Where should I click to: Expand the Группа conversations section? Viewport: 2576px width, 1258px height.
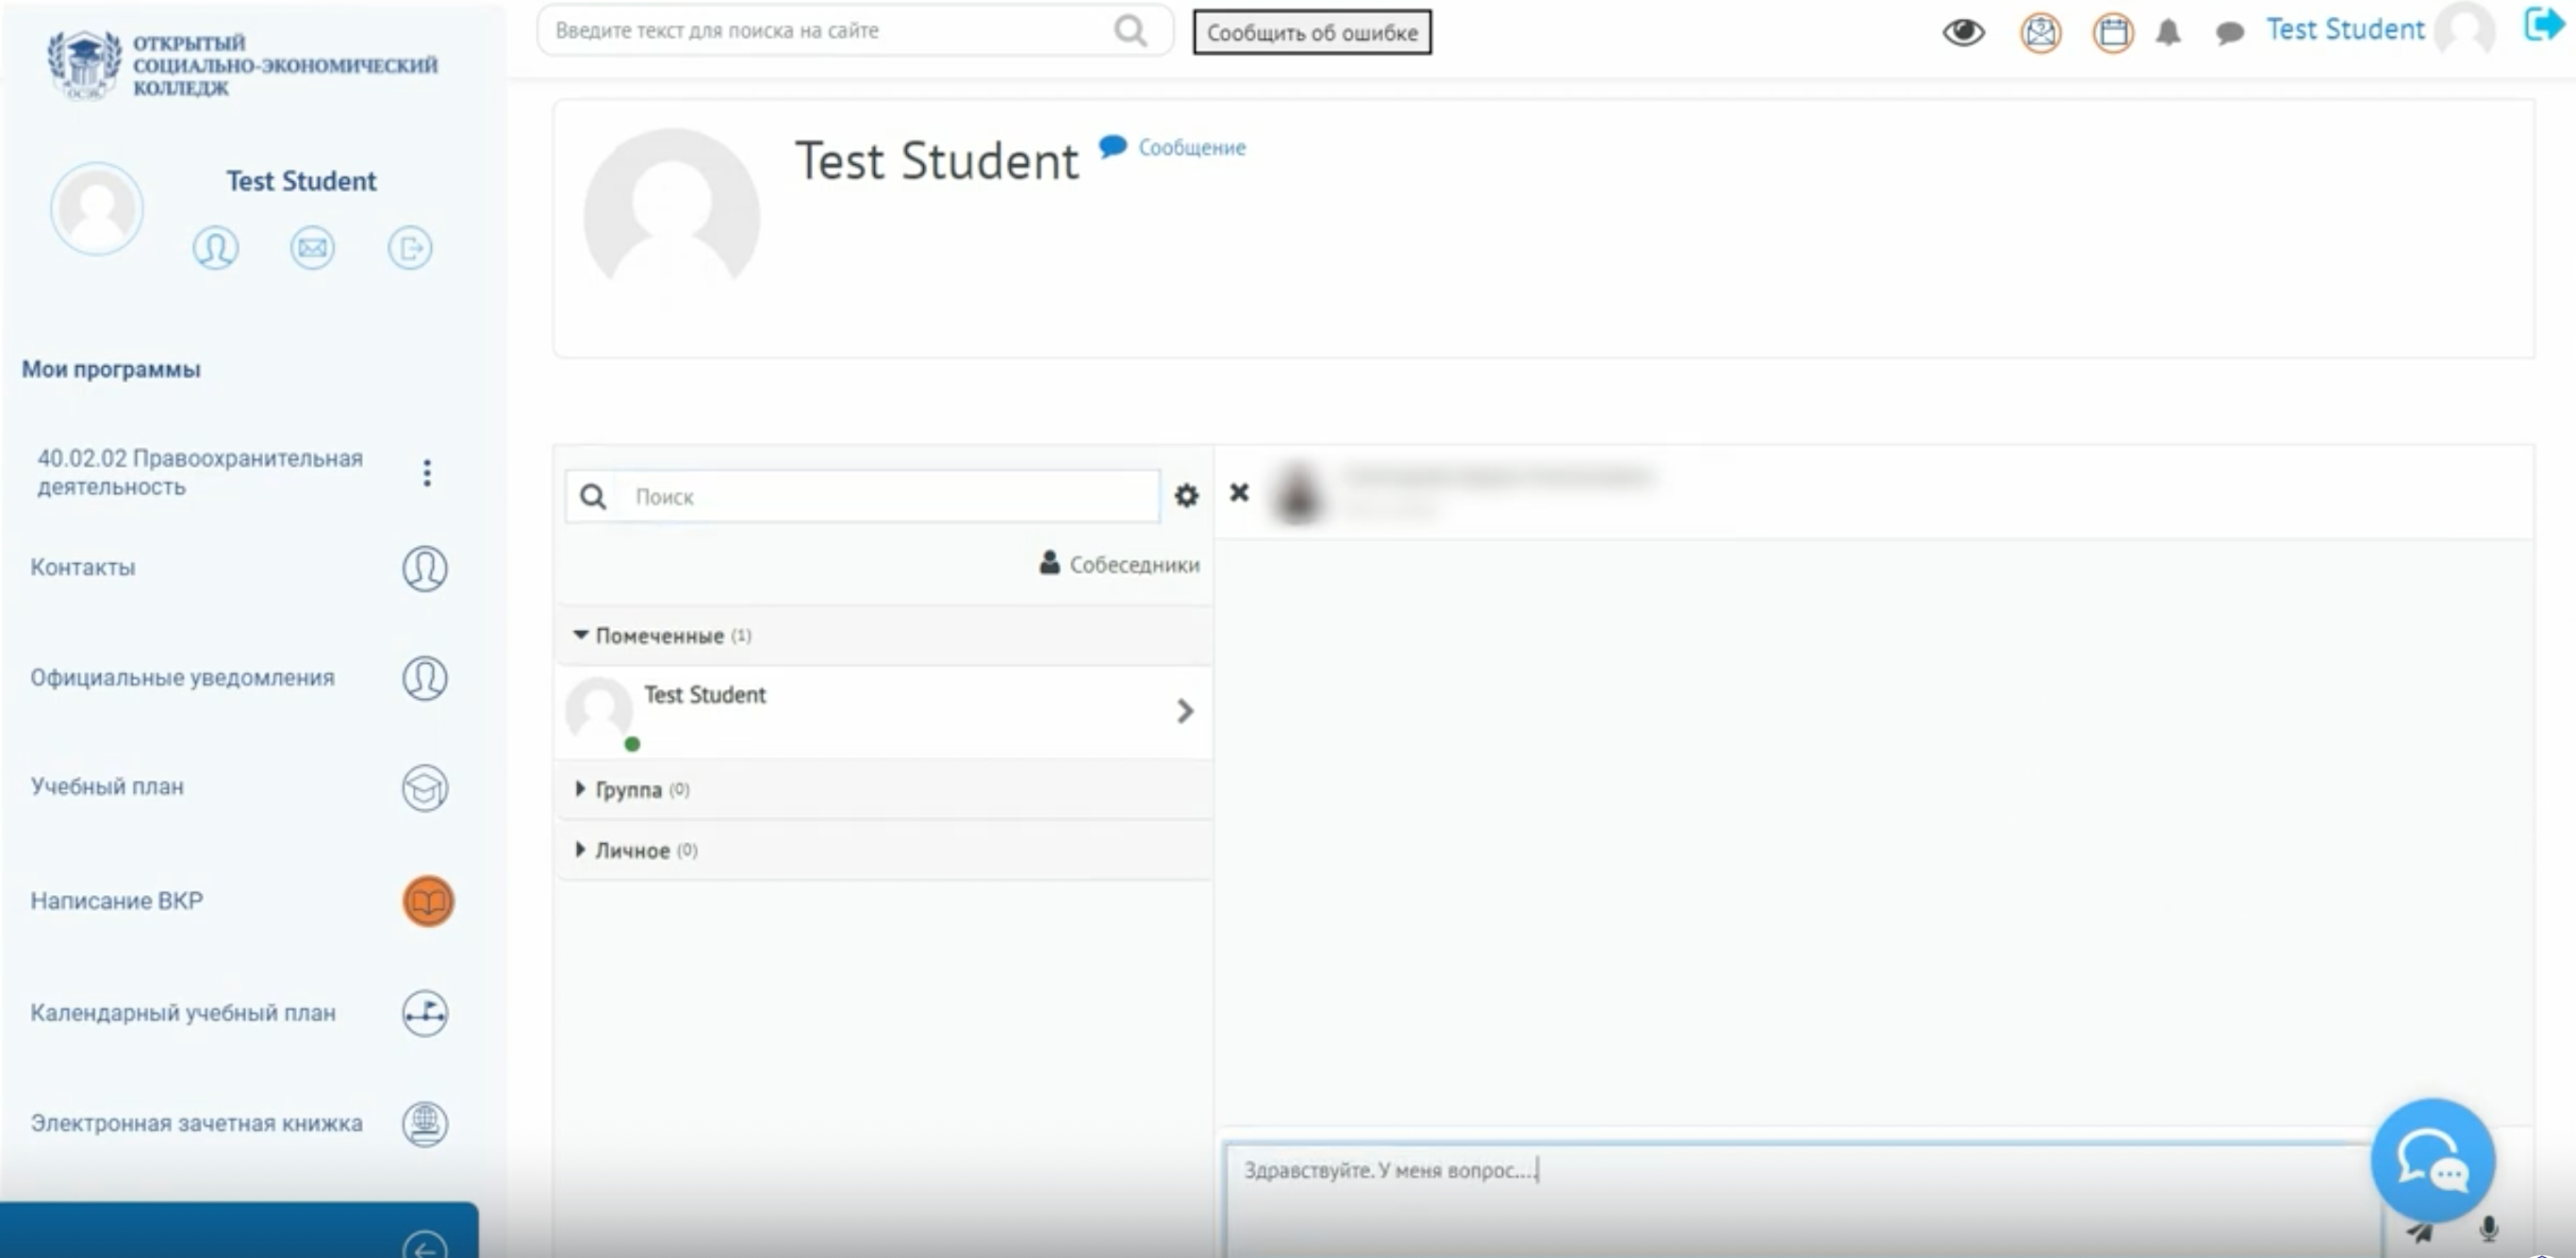[630, 790]
